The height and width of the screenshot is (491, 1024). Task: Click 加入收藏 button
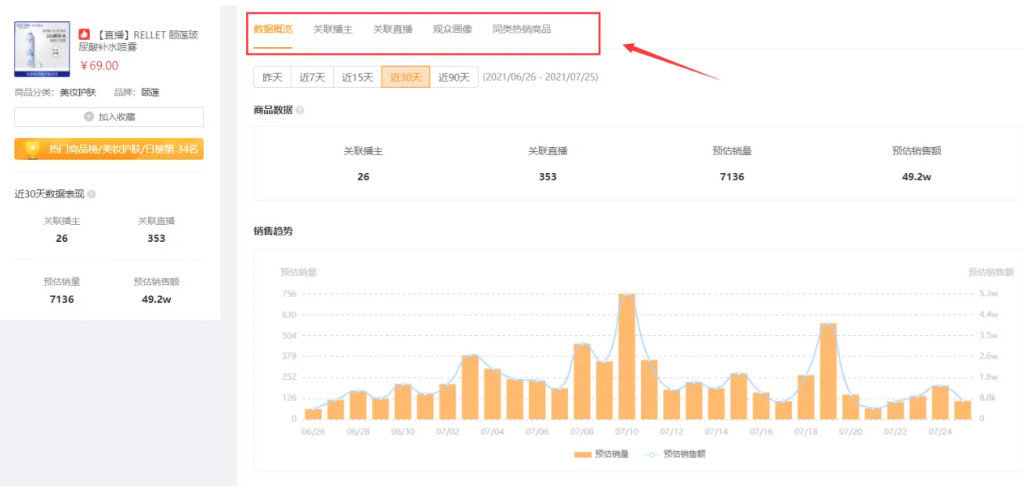(x=109, y=117)
